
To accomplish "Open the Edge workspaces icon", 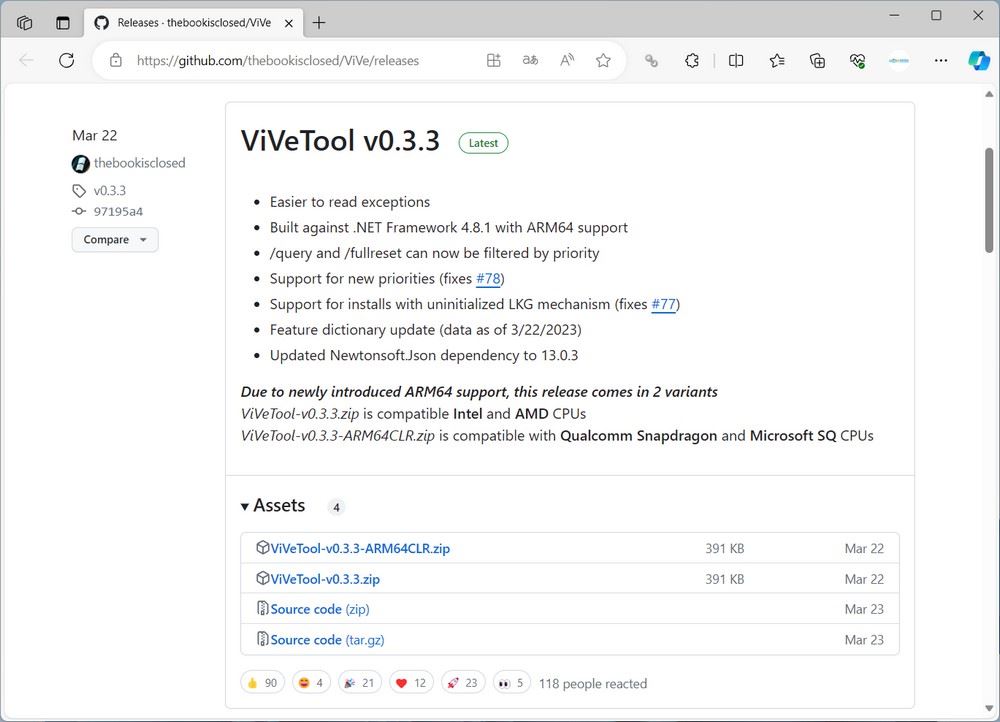I will pyautogui.click(x=24, y=23).
